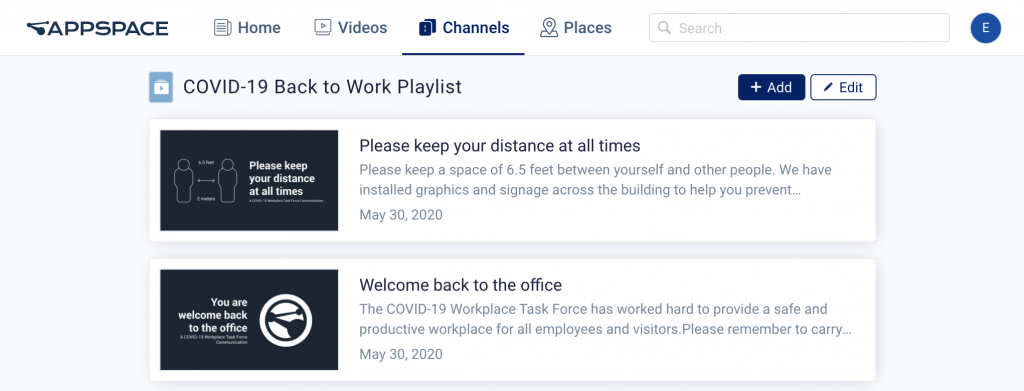The height and width of the screenshot is (391, 1024).
Task: Select the Channels tab
Action: [464, 27]
